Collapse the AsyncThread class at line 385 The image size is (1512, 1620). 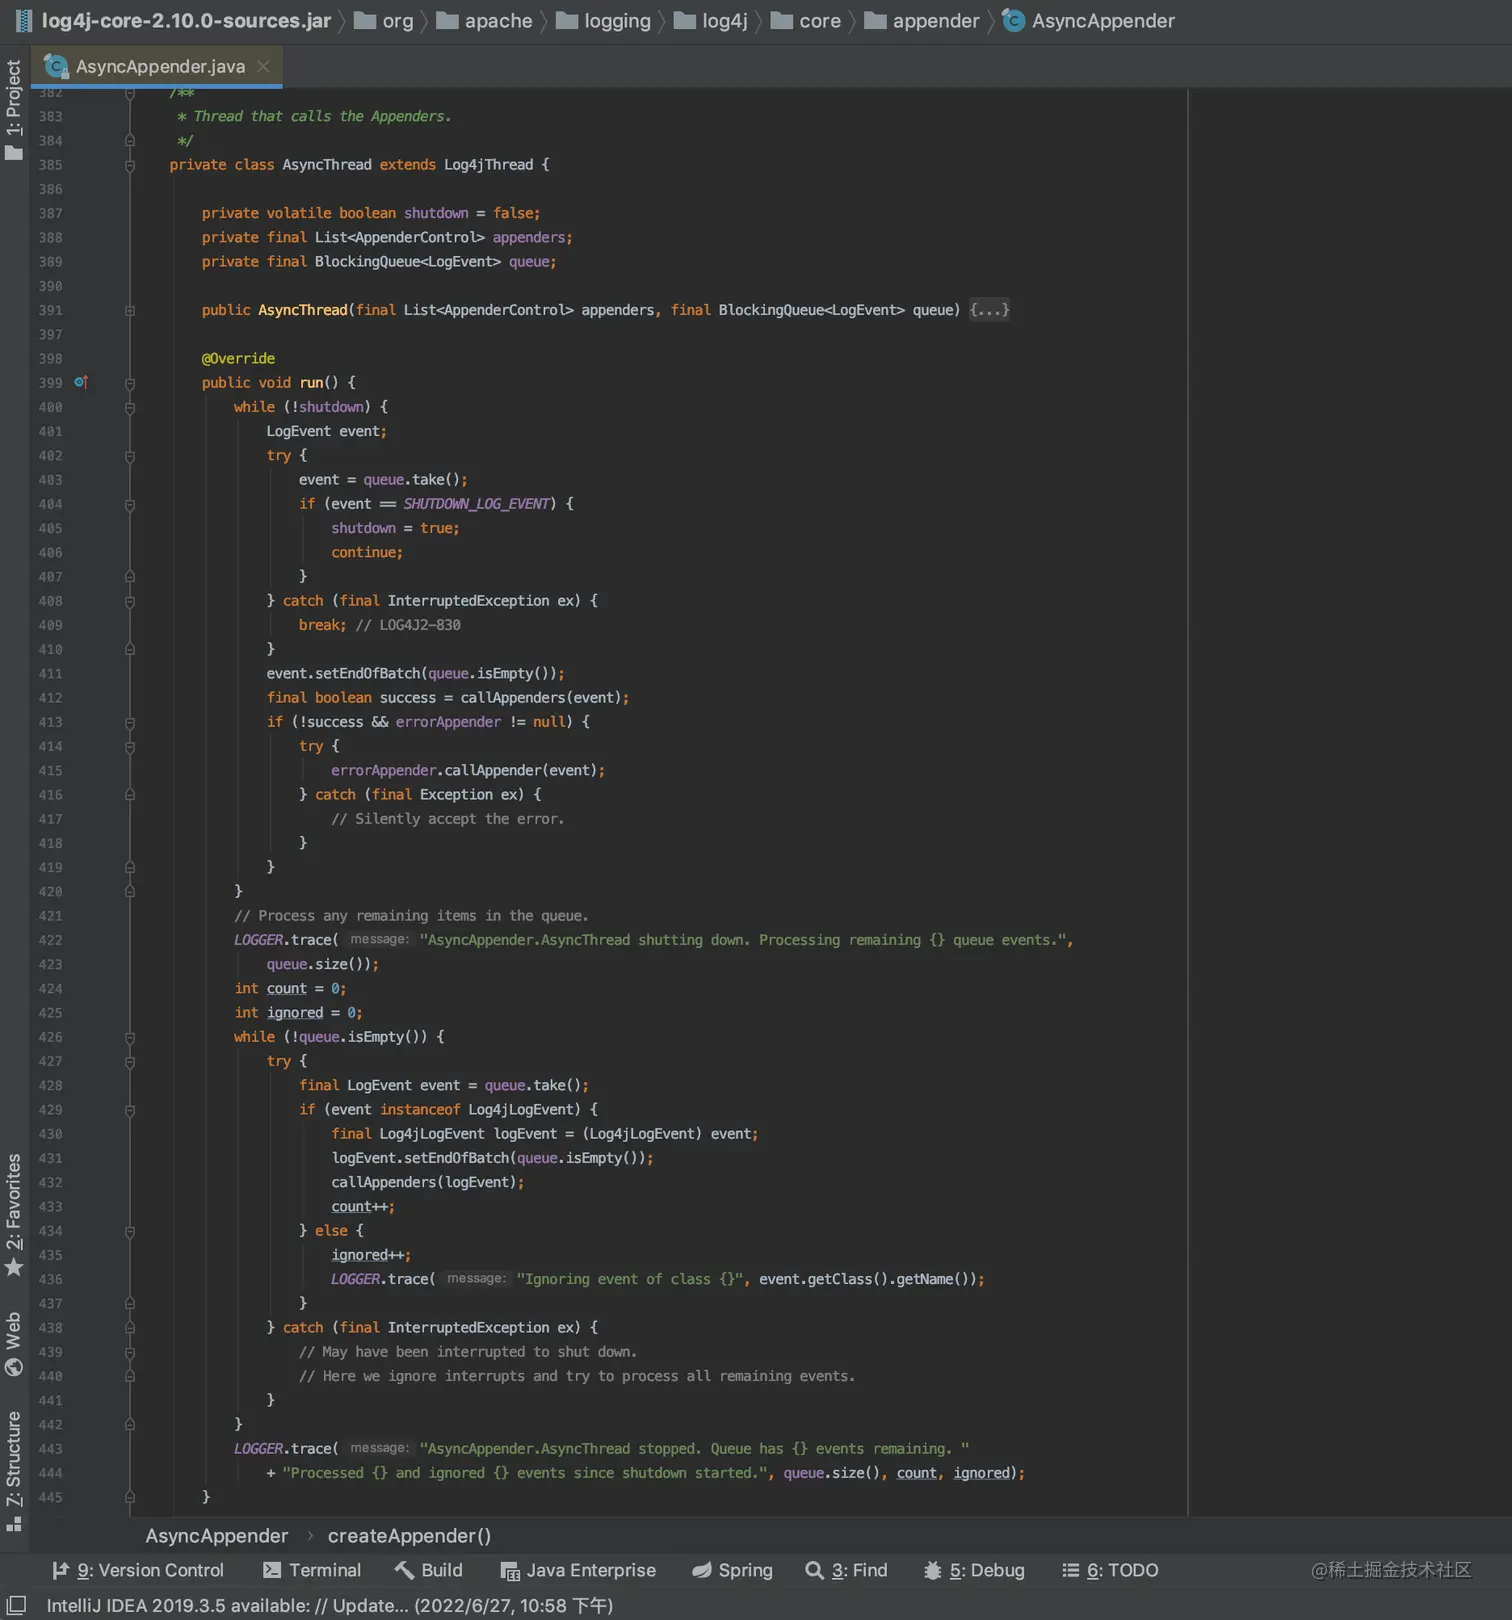point(130,165)
